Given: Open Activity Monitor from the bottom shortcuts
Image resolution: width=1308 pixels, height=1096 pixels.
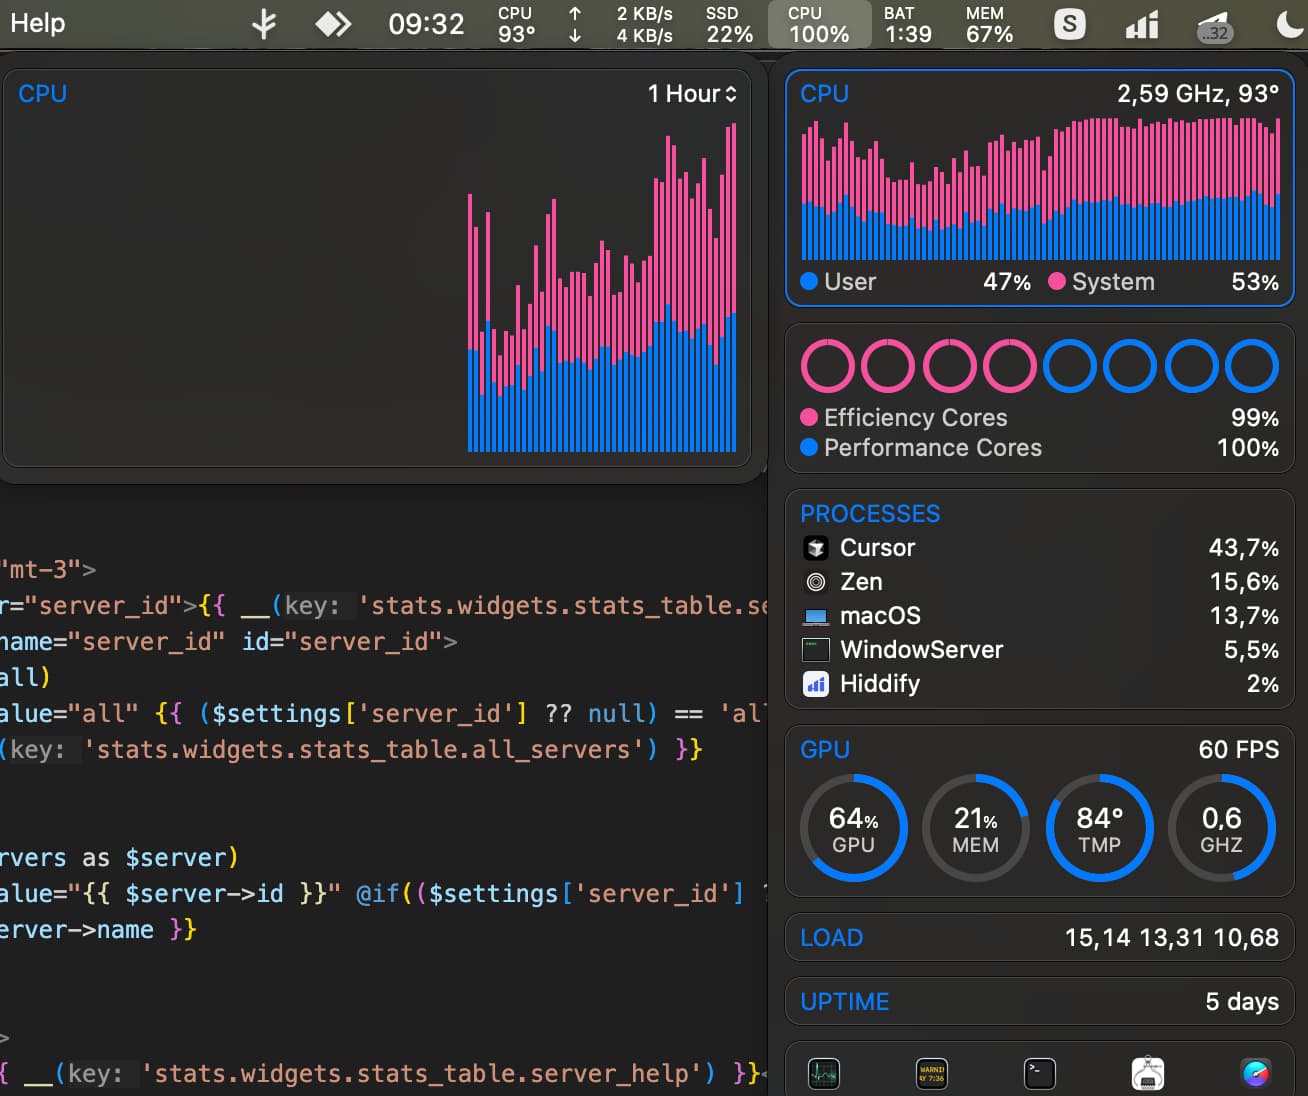Looking at the screenshot, I should tap(823, 1073).
